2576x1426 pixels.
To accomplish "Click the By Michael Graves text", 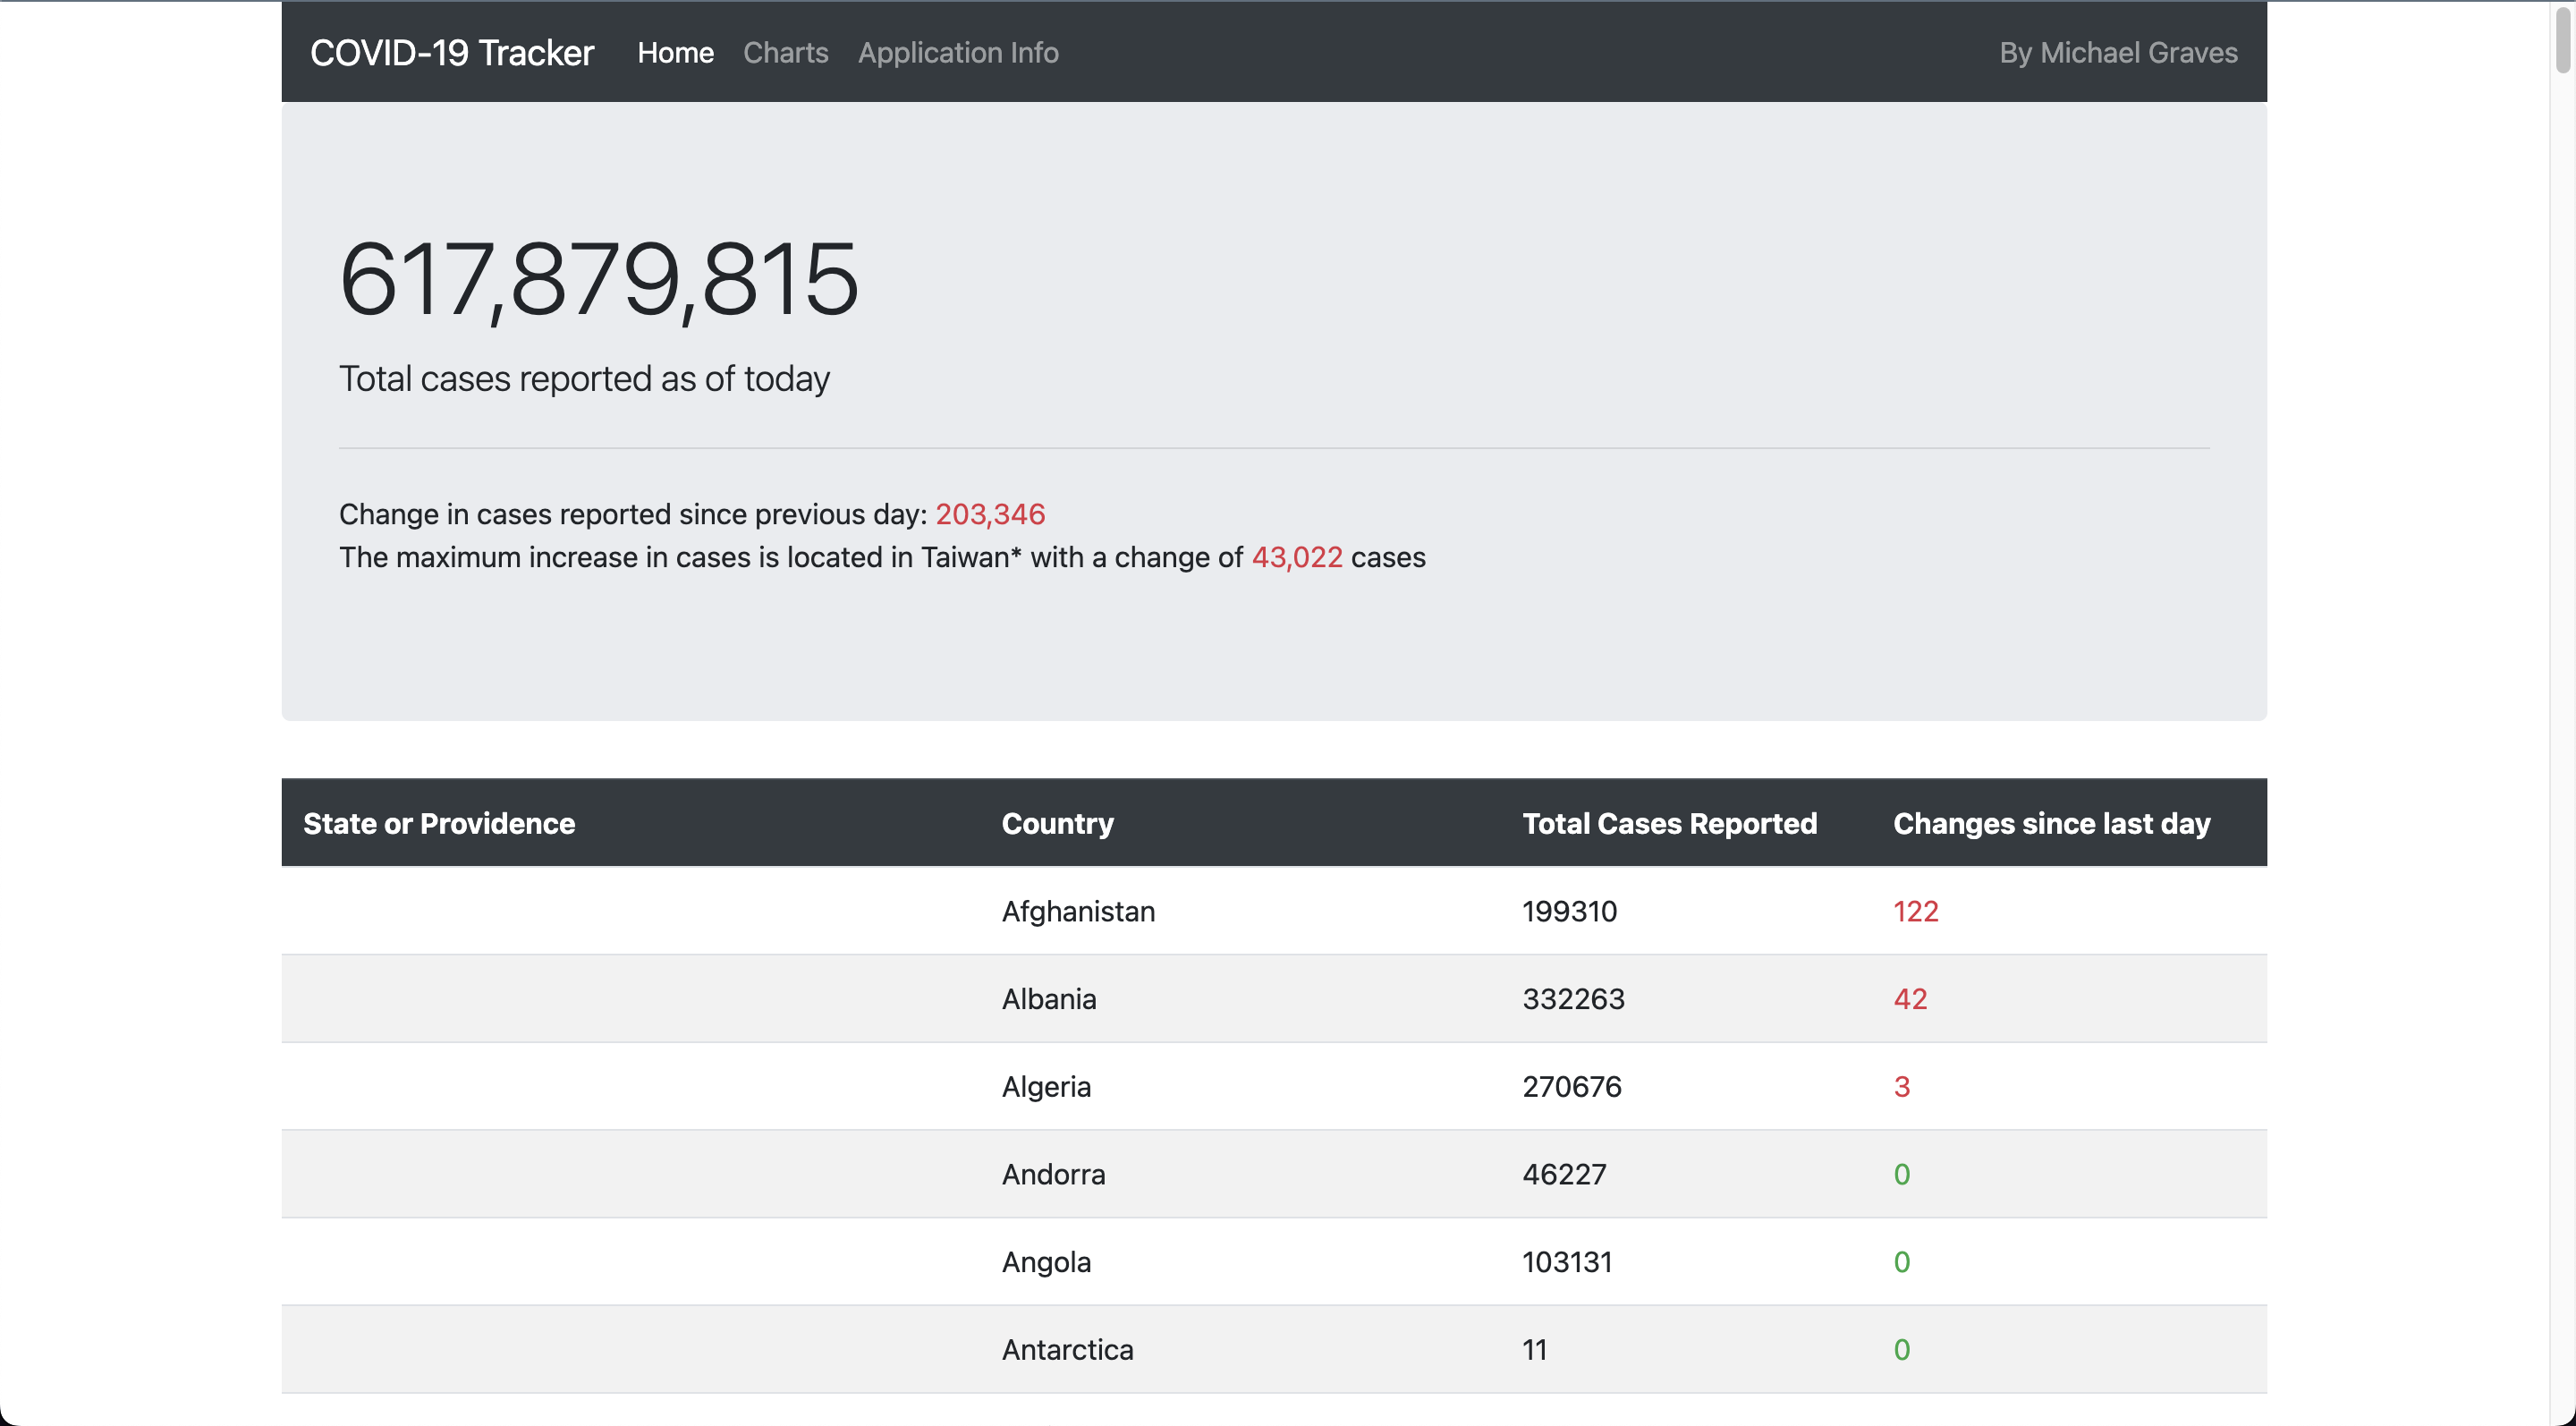I will pyautogui.click(x=2117, y=52).
